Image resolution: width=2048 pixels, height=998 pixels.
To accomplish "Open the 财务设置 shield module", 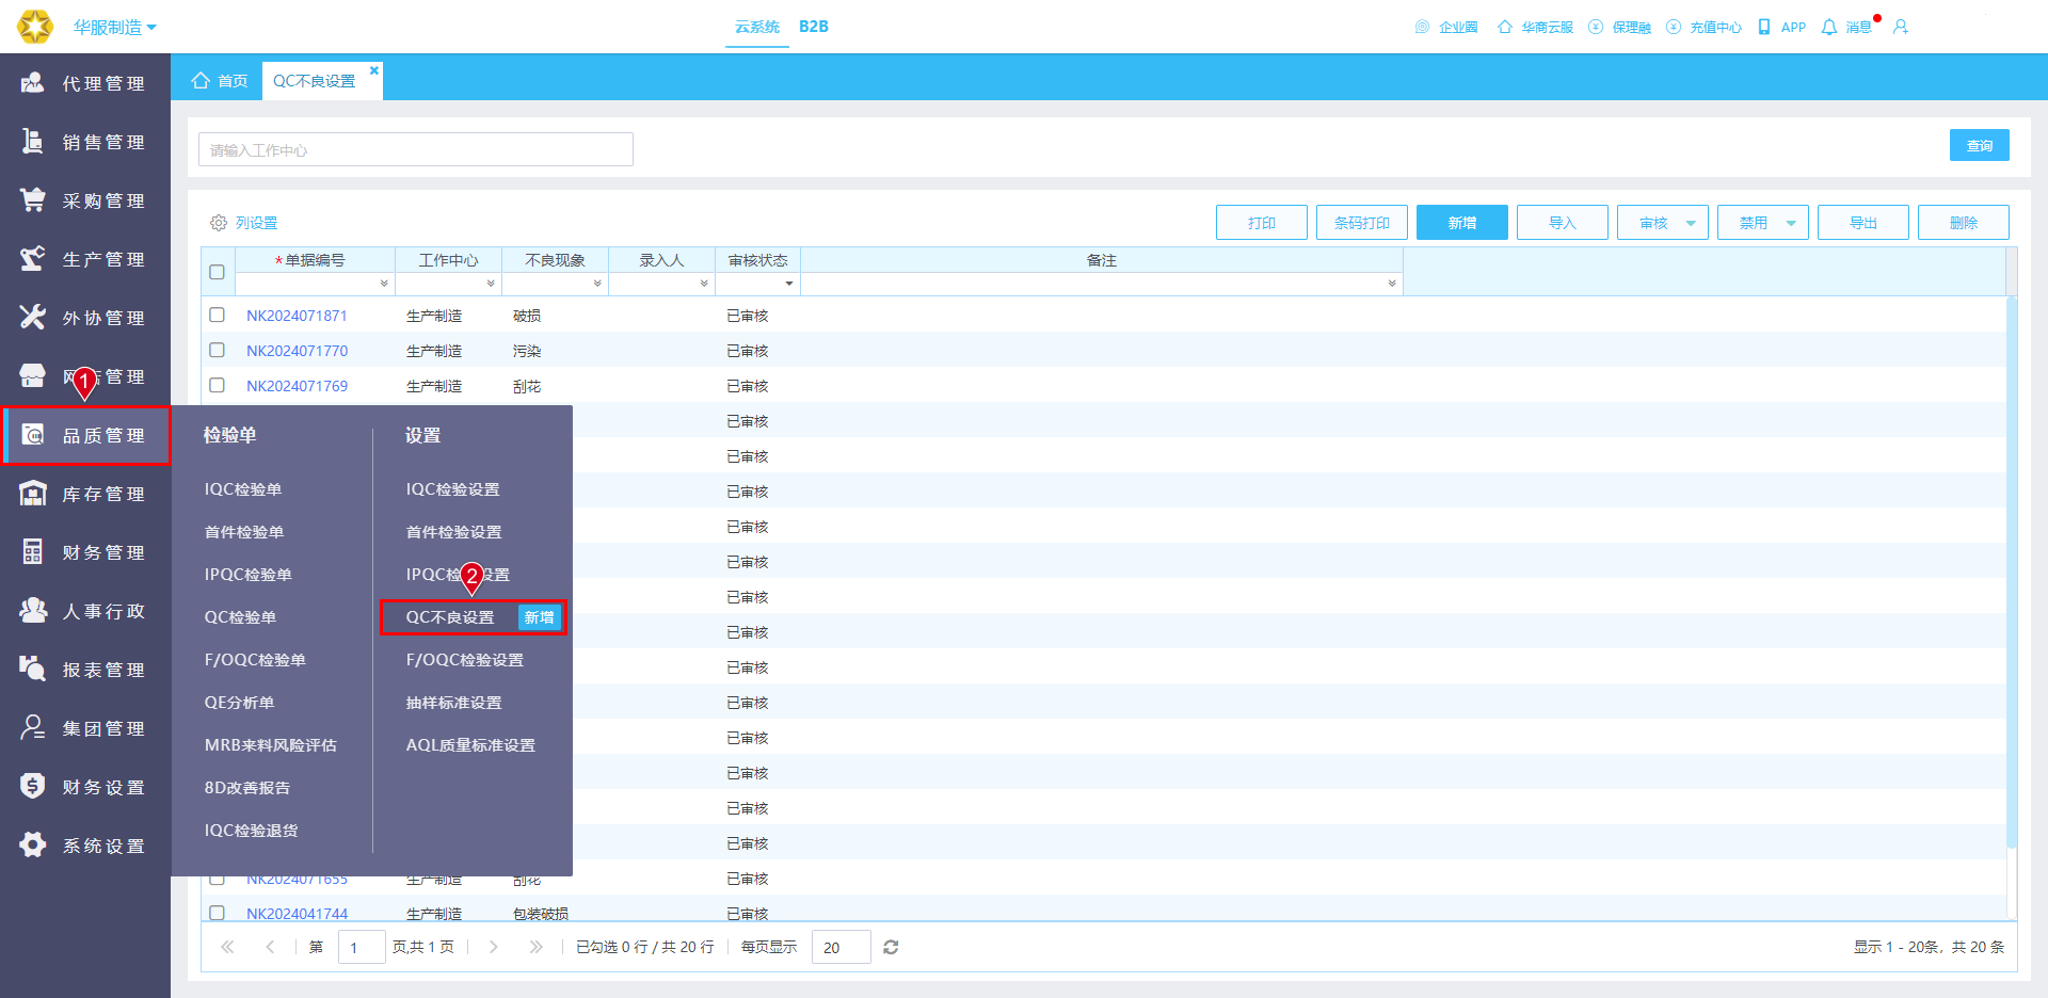I will [x=85, y=787].
